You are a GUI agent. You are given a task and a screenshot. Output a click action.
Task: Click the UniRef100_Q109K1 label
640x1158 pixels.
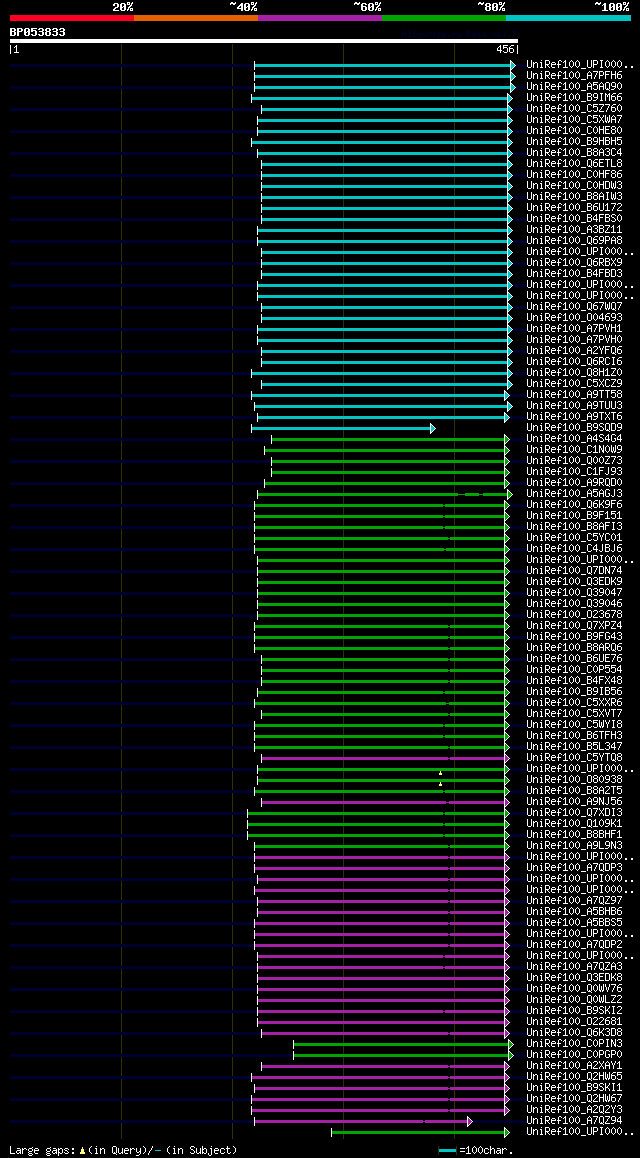pyautogui.click(x=574, y=824)
